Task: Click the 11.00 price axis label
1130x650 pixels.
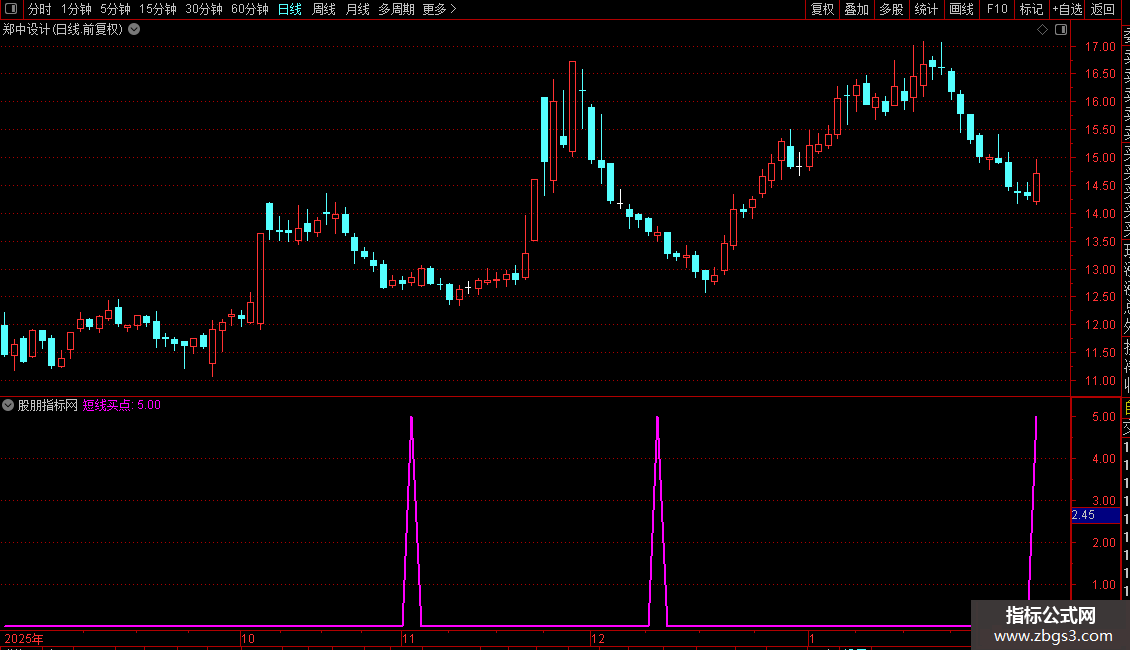Action: click(1100, 380)
